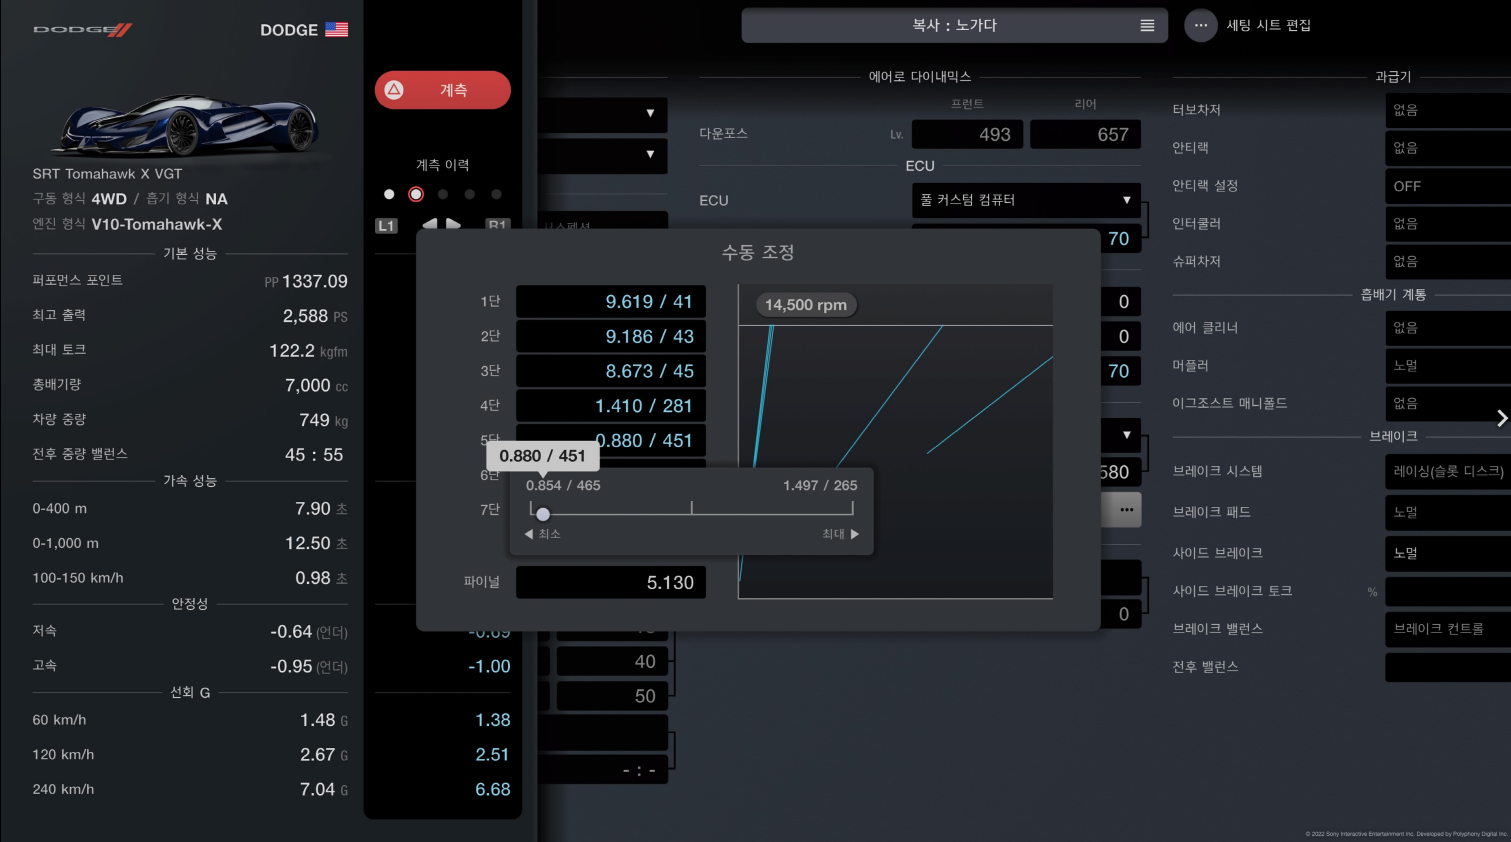Open the 브레이크 패드 노멀 field
The width and height of the screenshot is (1511, 842).
(x=1448, y=512)
